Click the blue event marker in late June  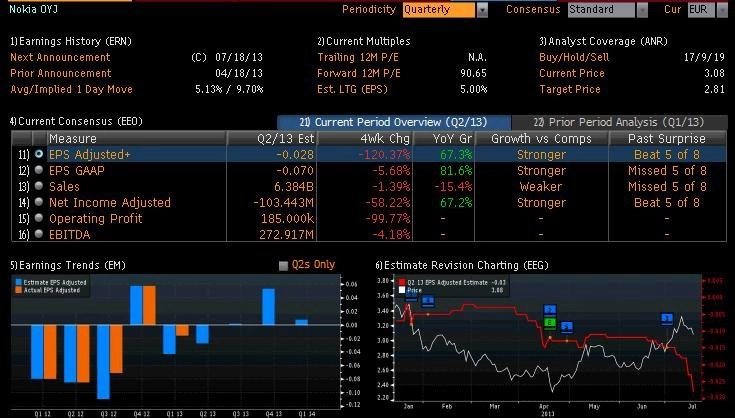tap(667, 319)
